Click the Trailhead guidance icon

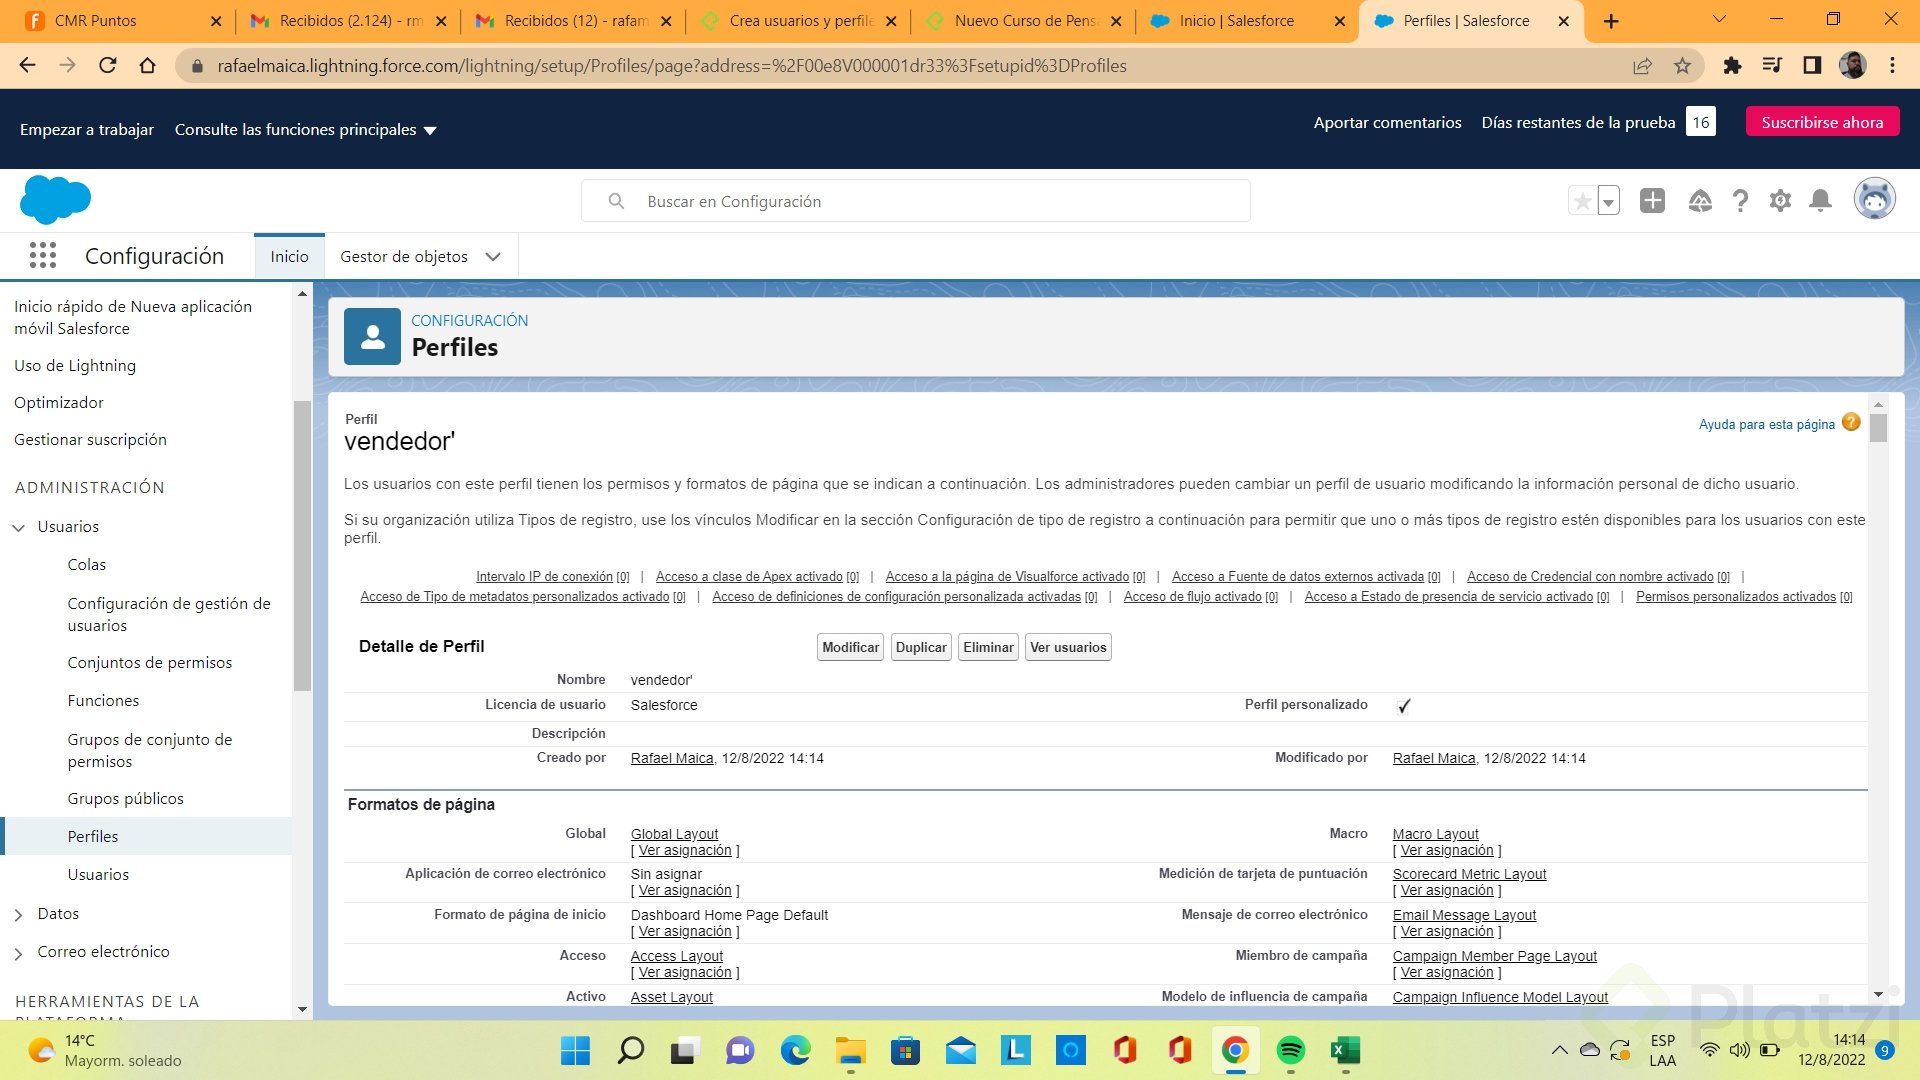1700,201
